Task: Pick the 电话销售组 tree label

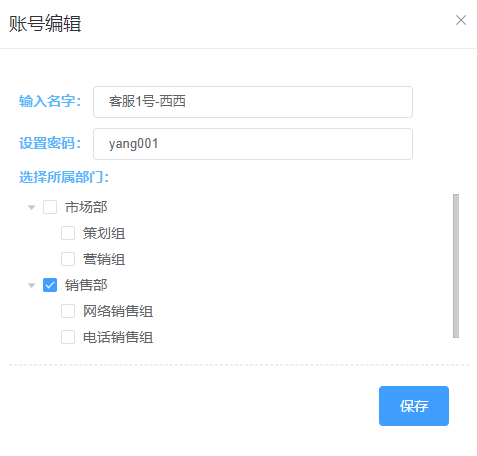Action: coord(118,337)
